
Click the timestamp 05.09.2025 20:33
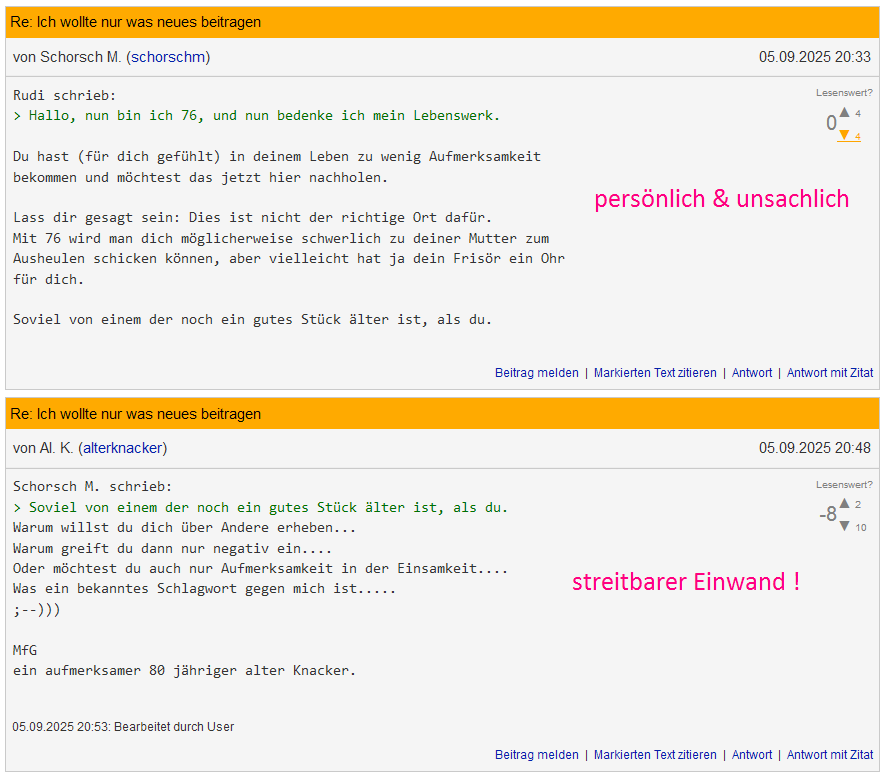pyautogui.click(x=814, y=57)
